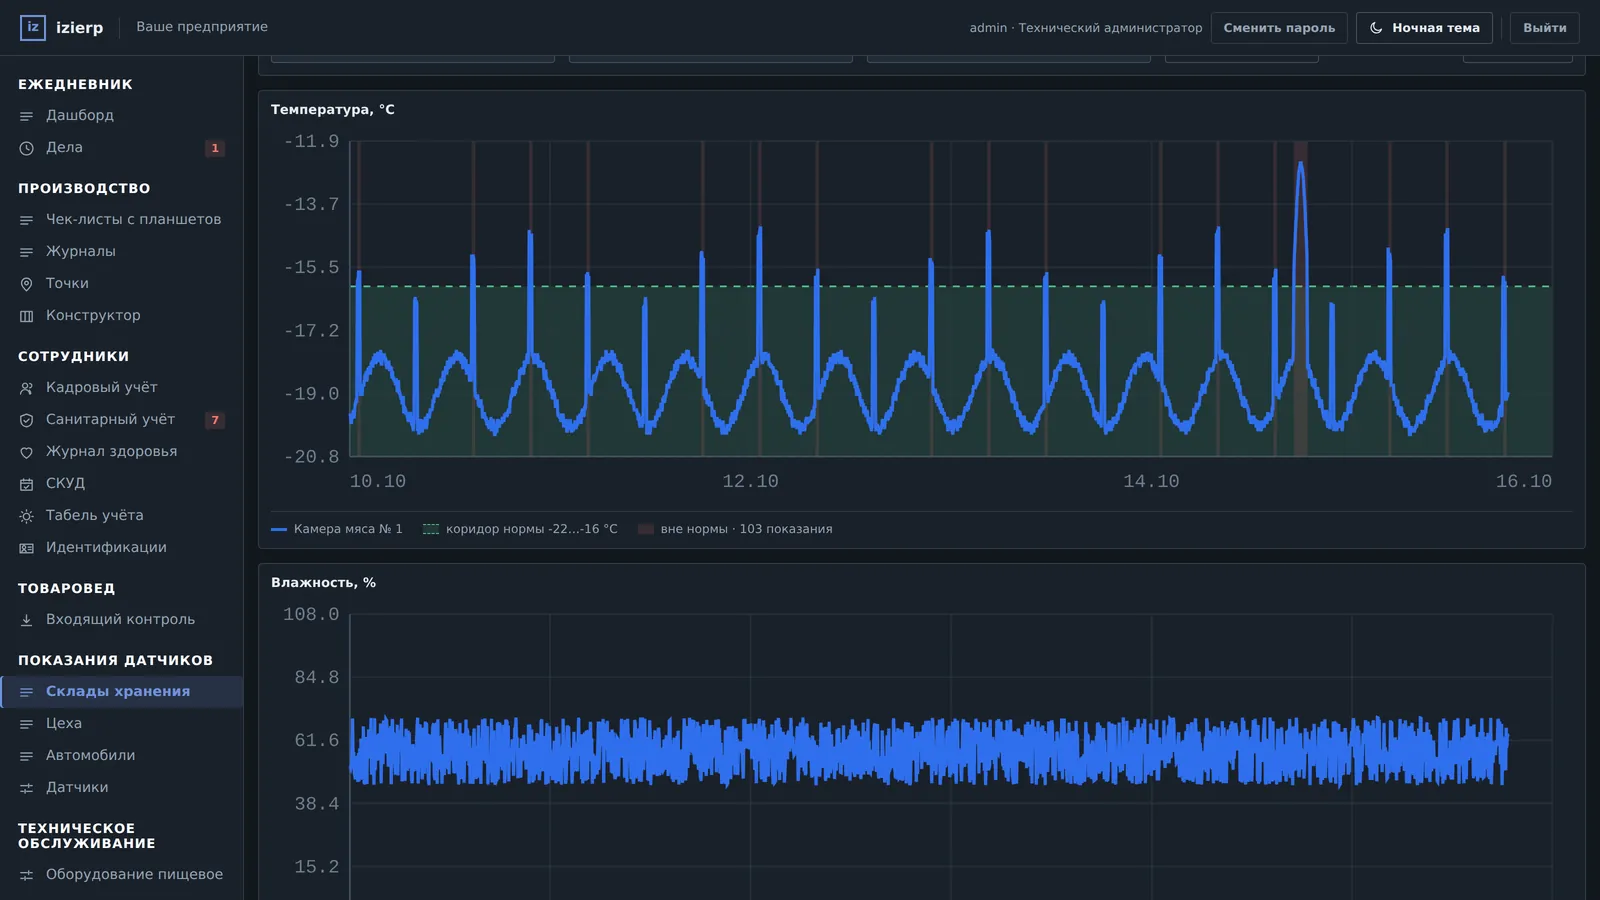The image size is (1600, 900).
Task: Click the Кадровый учёт people icon
Action: click(27, 388)
